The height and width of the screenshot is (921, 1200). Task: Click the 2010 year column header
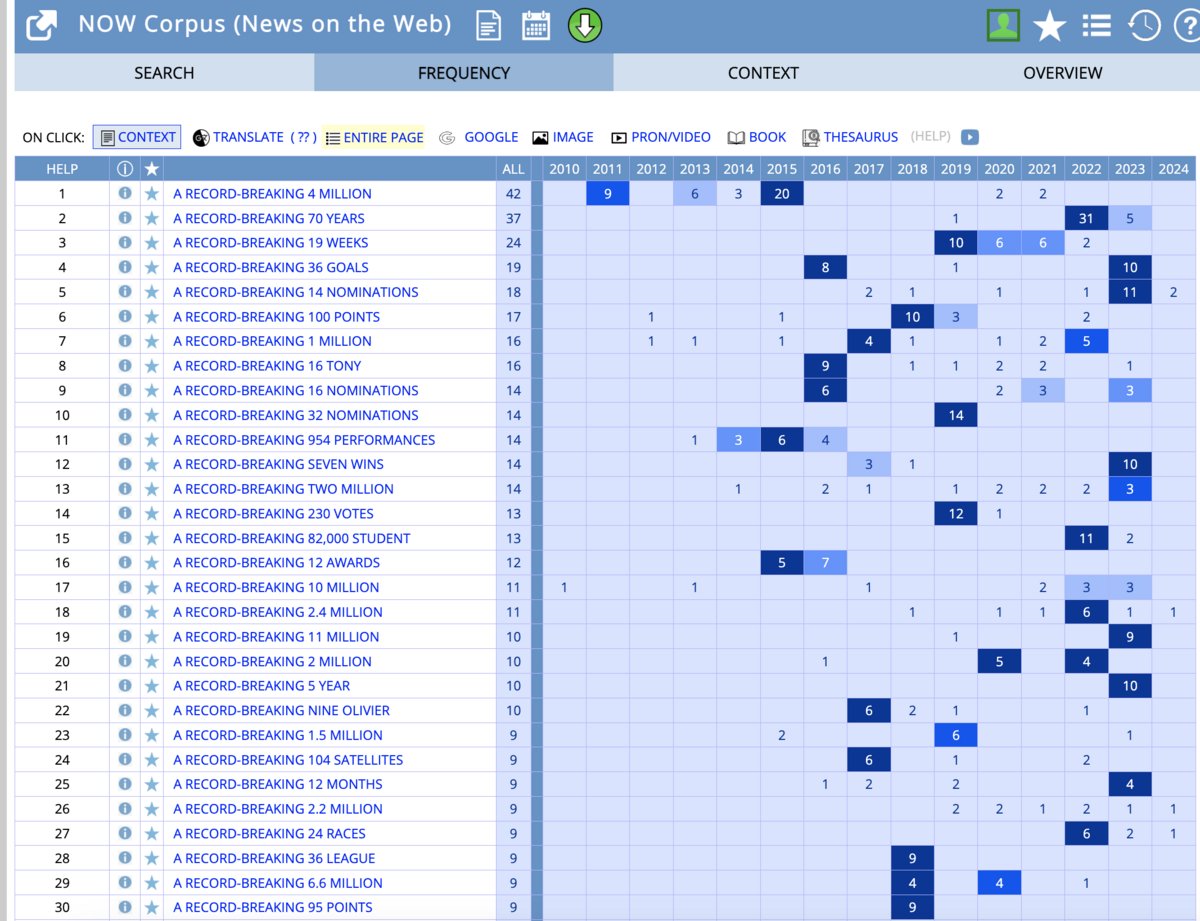pyautogui.click(x=564, y=169)
